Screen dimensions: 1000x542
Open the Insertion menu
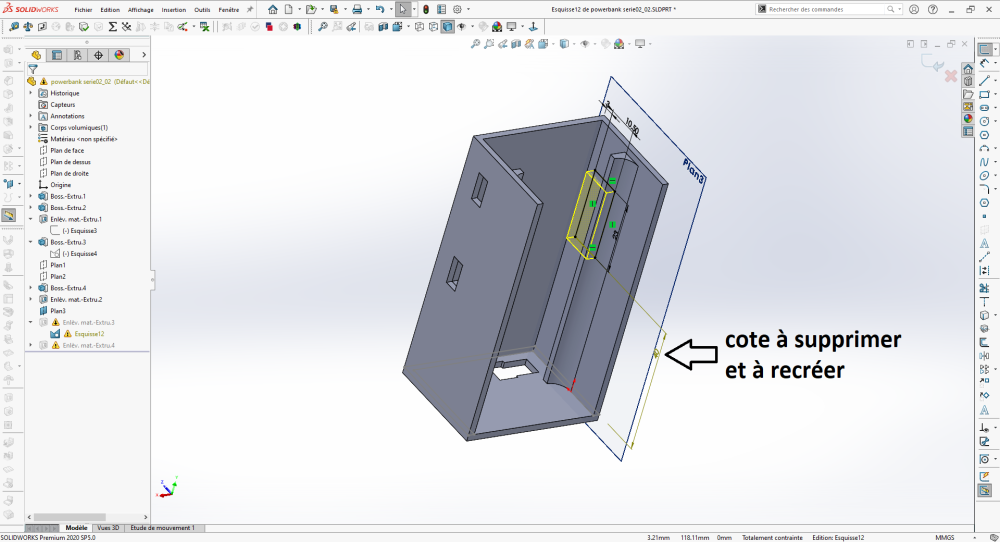coord(174,9)
